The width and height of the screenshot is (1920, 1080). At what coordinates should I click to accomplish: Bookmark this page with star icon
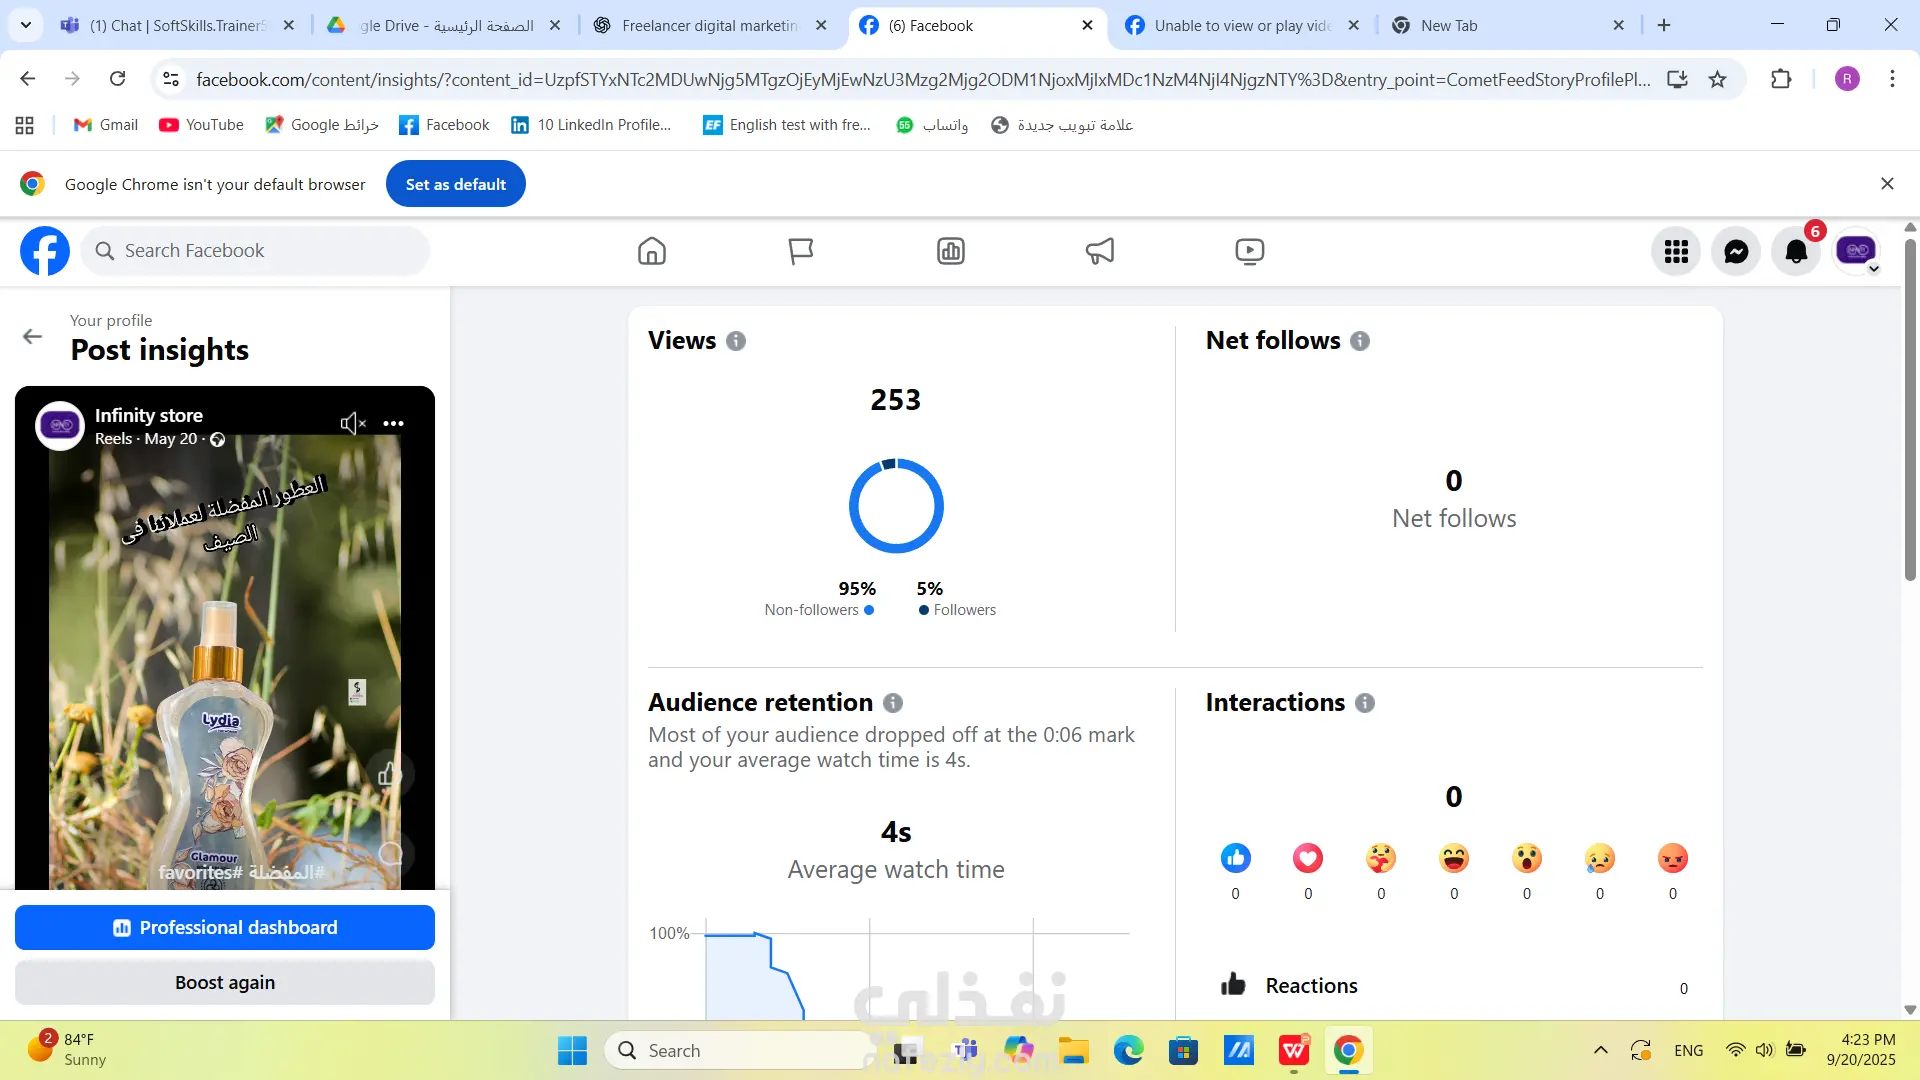(x=1717, y=79)
